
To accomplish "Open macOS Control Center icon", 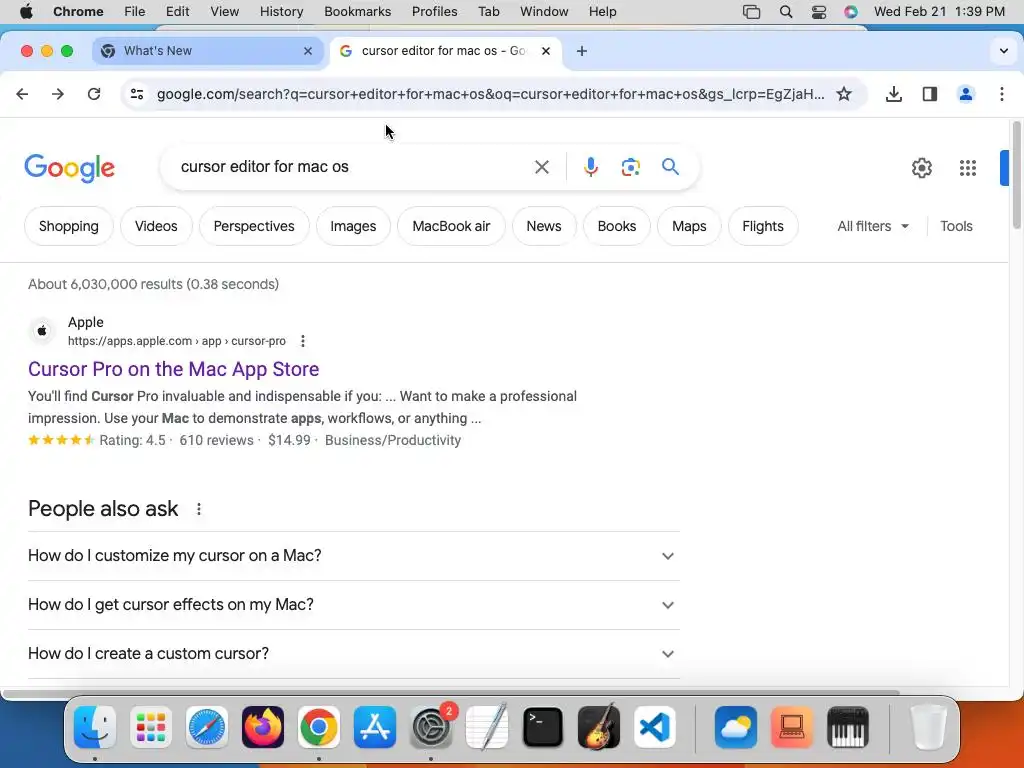I will [x=818, y=12].
